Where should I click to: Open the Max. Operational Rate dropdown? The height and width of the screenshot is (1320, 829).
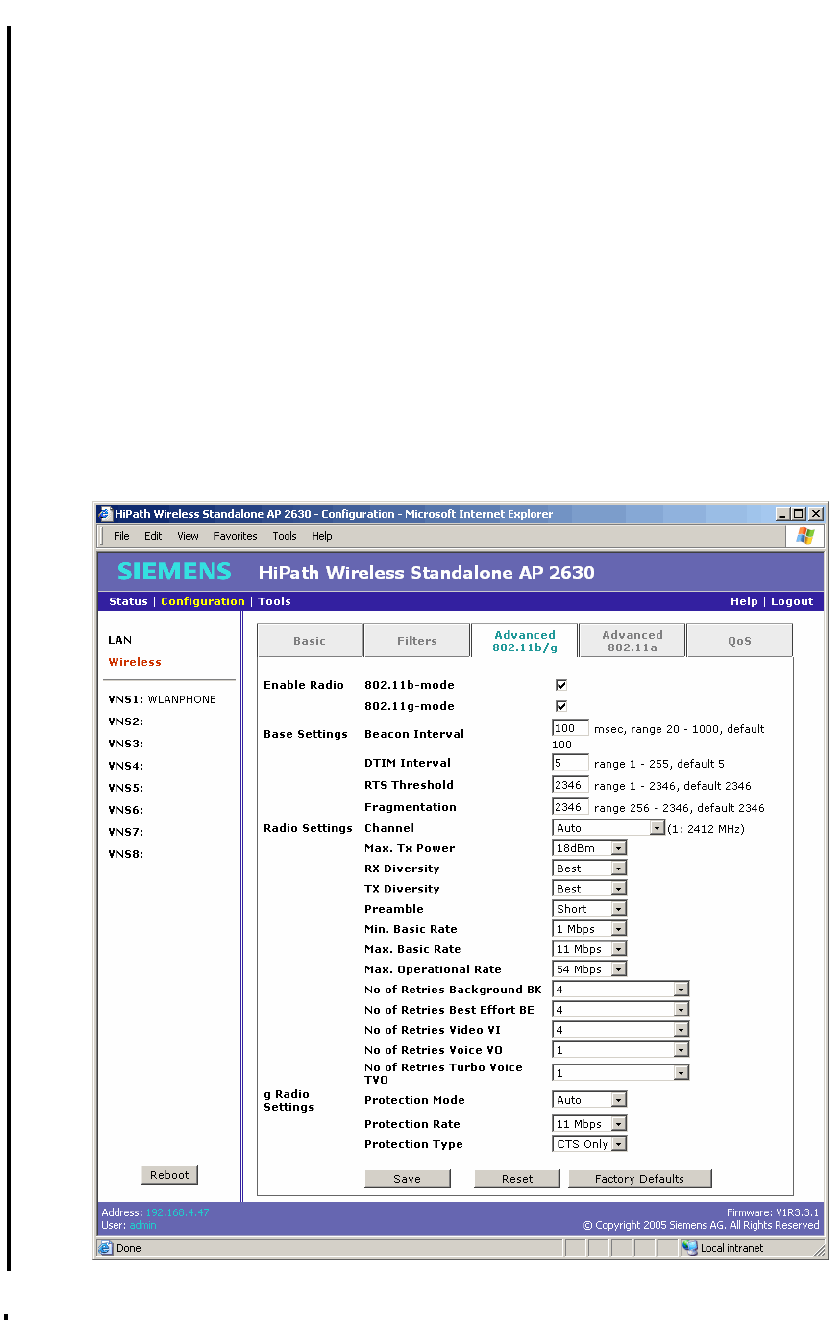pos(590,969)
